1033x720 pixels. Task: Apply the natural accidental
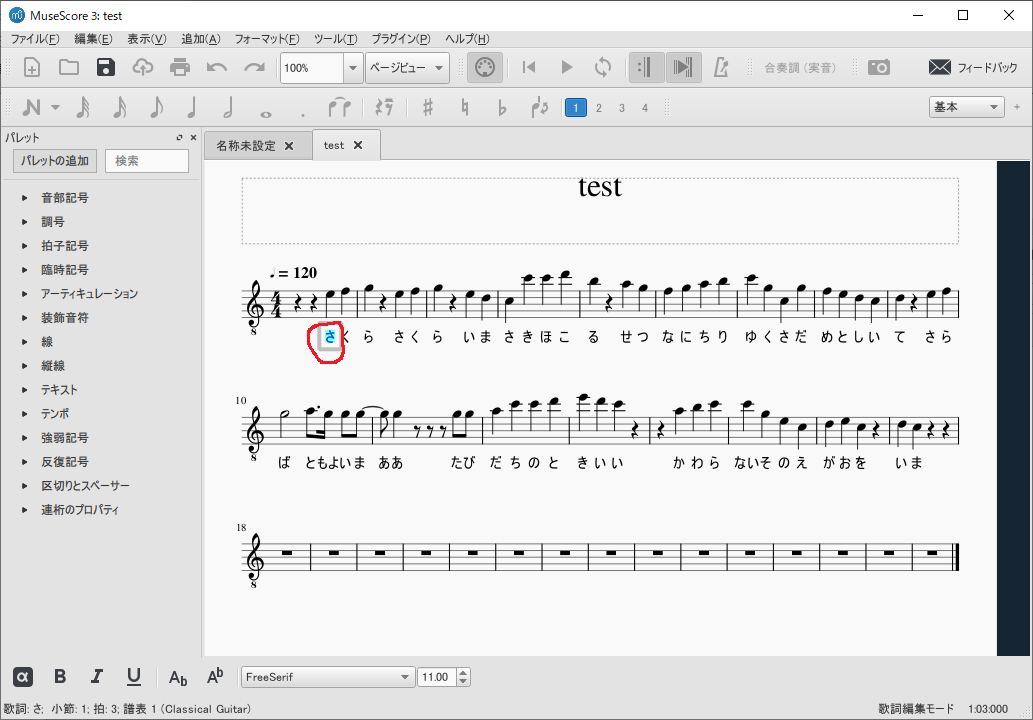pos(465,107)
